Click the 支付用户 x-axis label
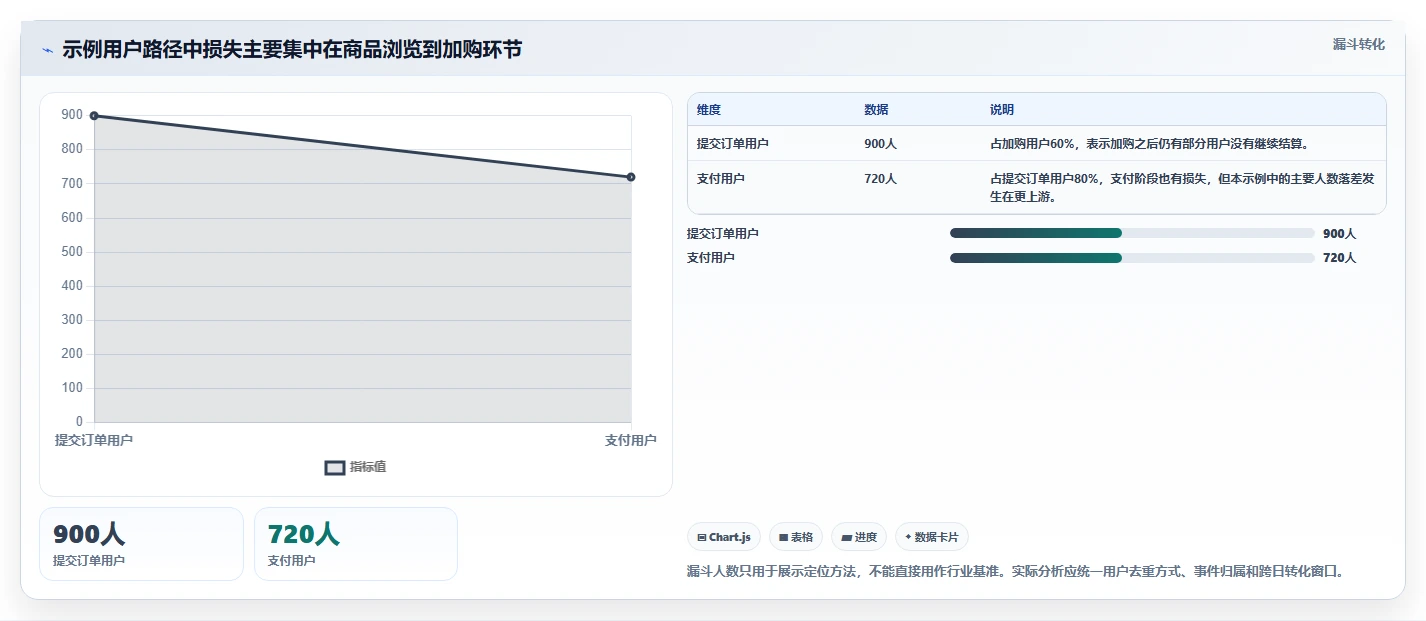 631,440
